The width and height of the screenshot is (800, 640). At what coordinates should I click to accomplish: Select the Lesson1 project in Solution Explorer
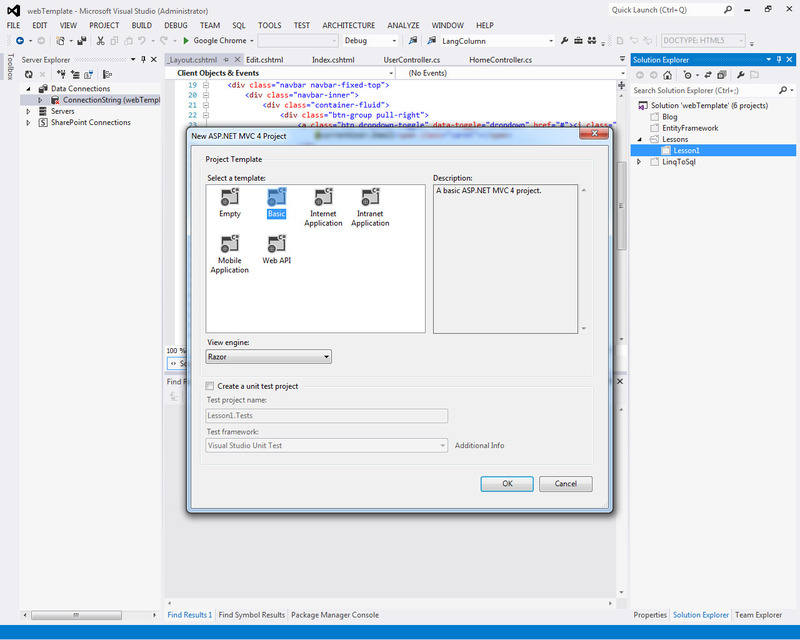tap(713, 151)
